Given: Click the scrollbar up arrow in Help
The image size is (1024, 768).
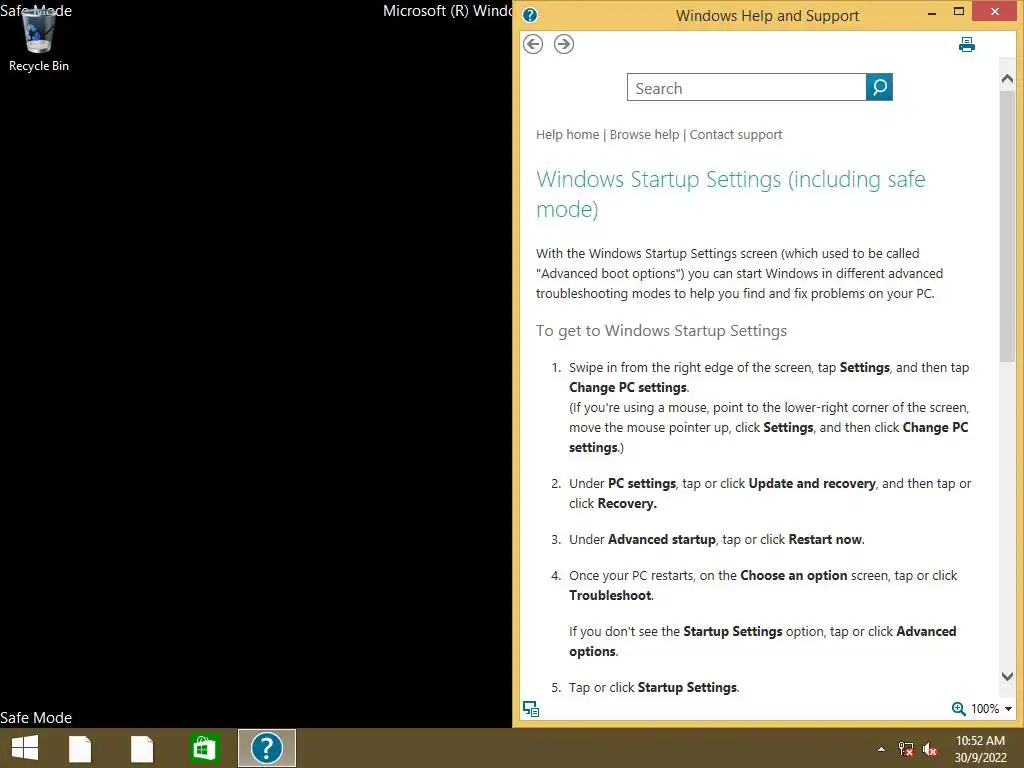Looking at the screenshot, I should [x=1007, y=79].
